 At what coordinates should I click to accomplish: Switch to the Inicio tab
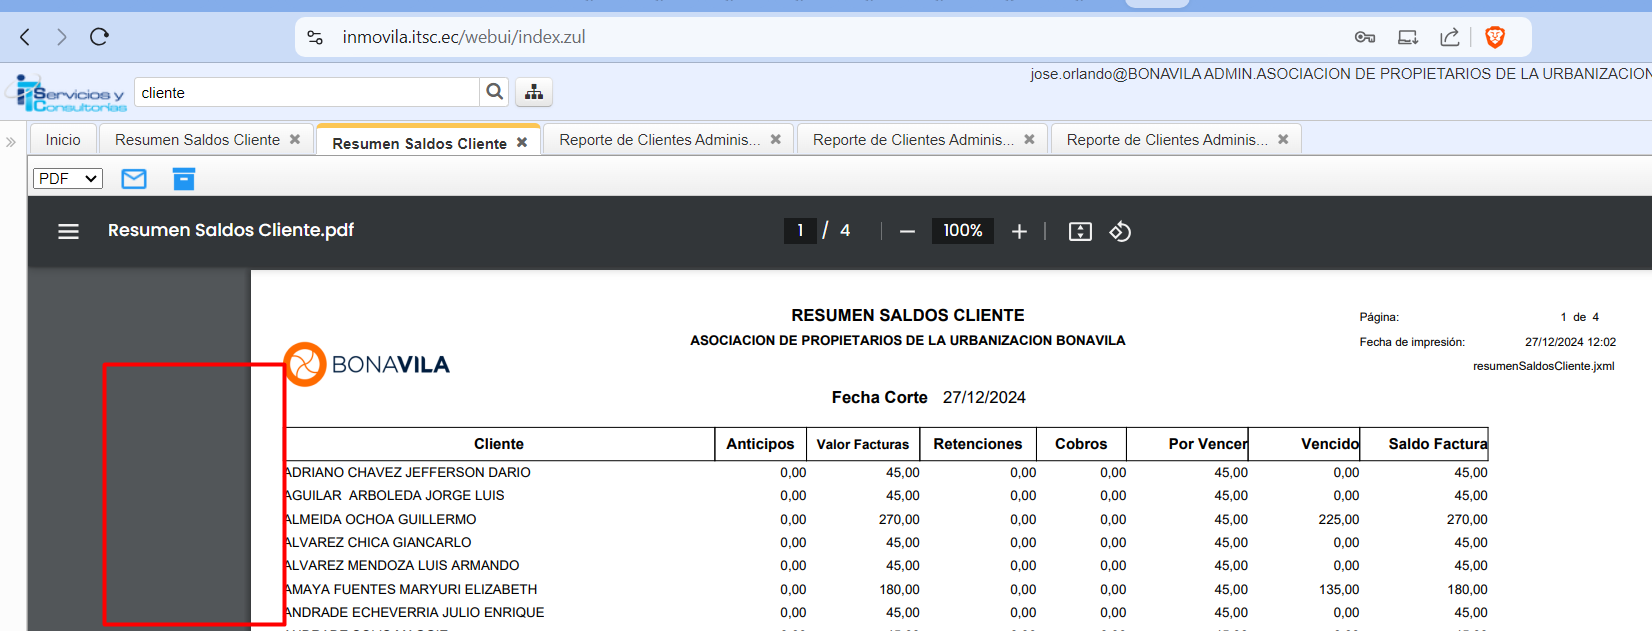point(63,140)
